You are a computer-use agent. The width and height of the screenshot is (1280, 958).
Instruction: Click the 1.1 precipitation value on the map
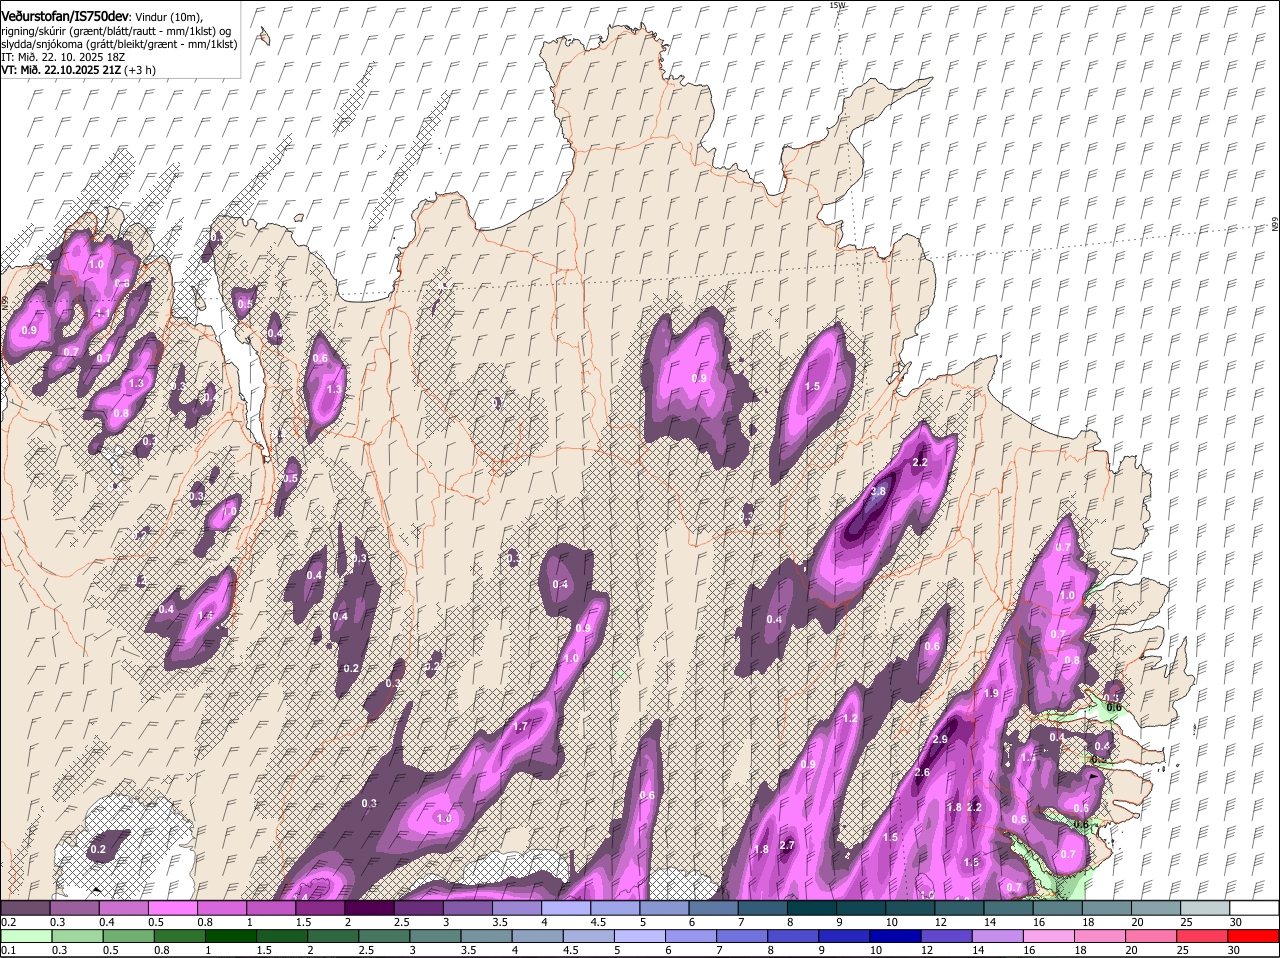pyautogui.click(x=102, y=312)
